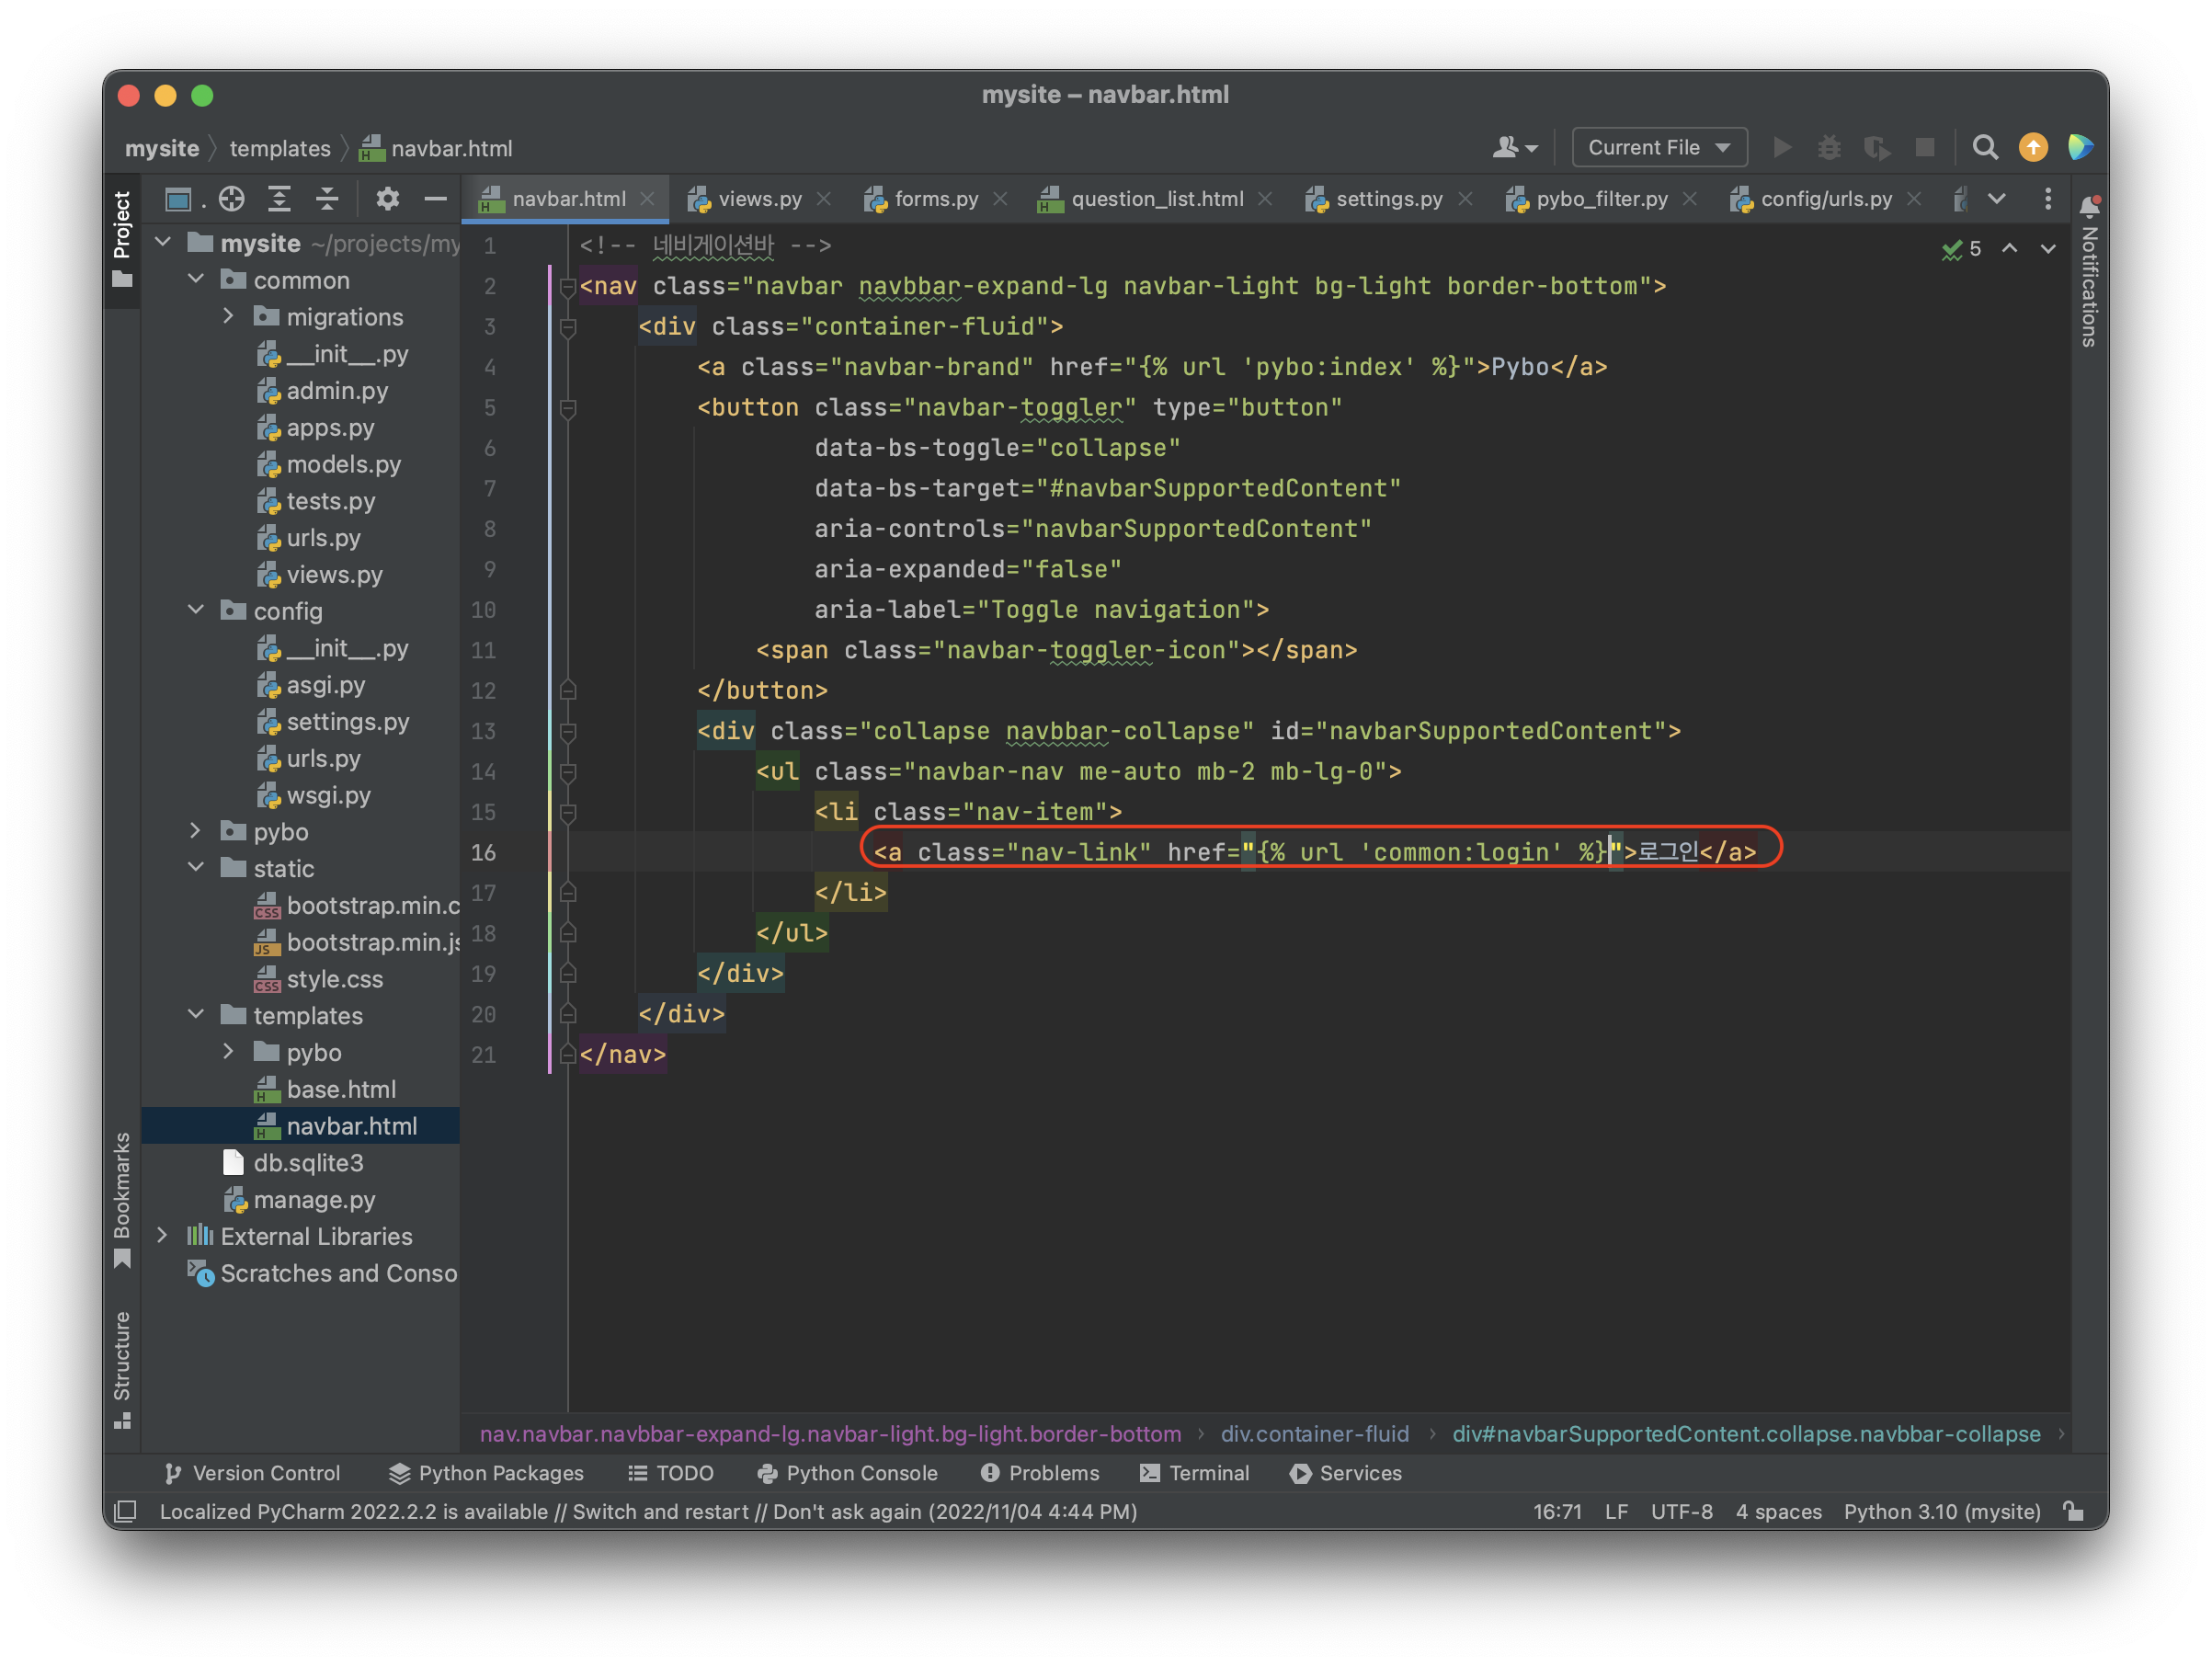Click the Search Everywhere magnifier icon
This screenshot has height=1666, width=2212.
click(1985, 148)
